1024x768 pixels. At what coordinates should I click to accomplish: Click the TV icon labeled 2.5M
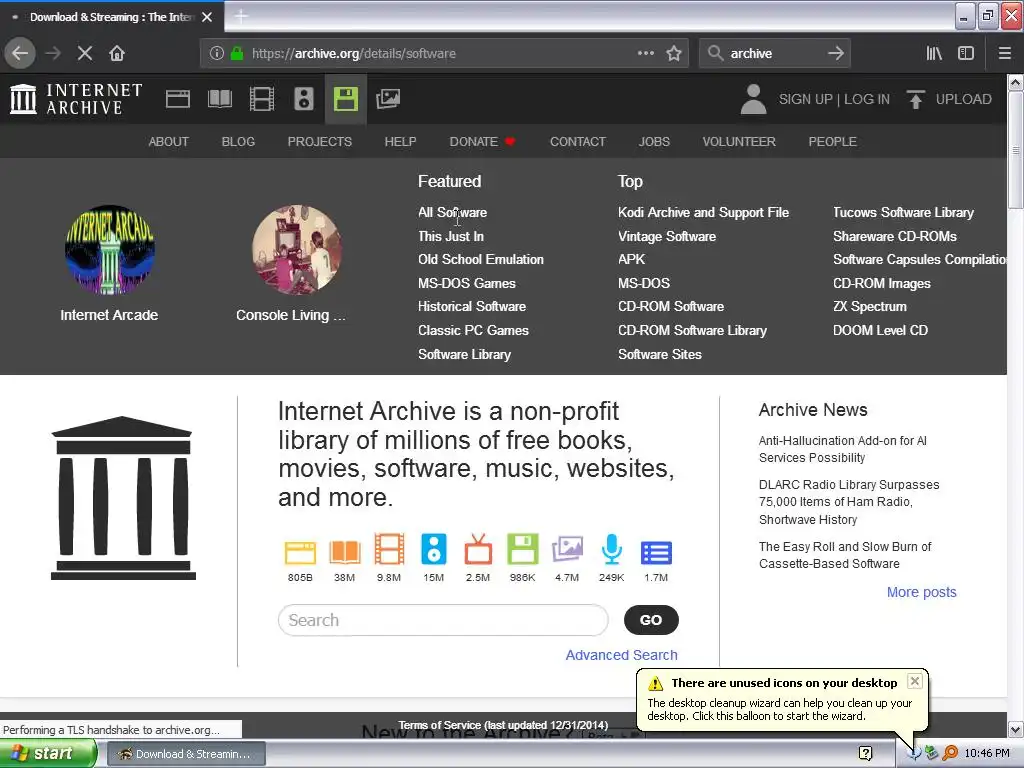(478, 549)
